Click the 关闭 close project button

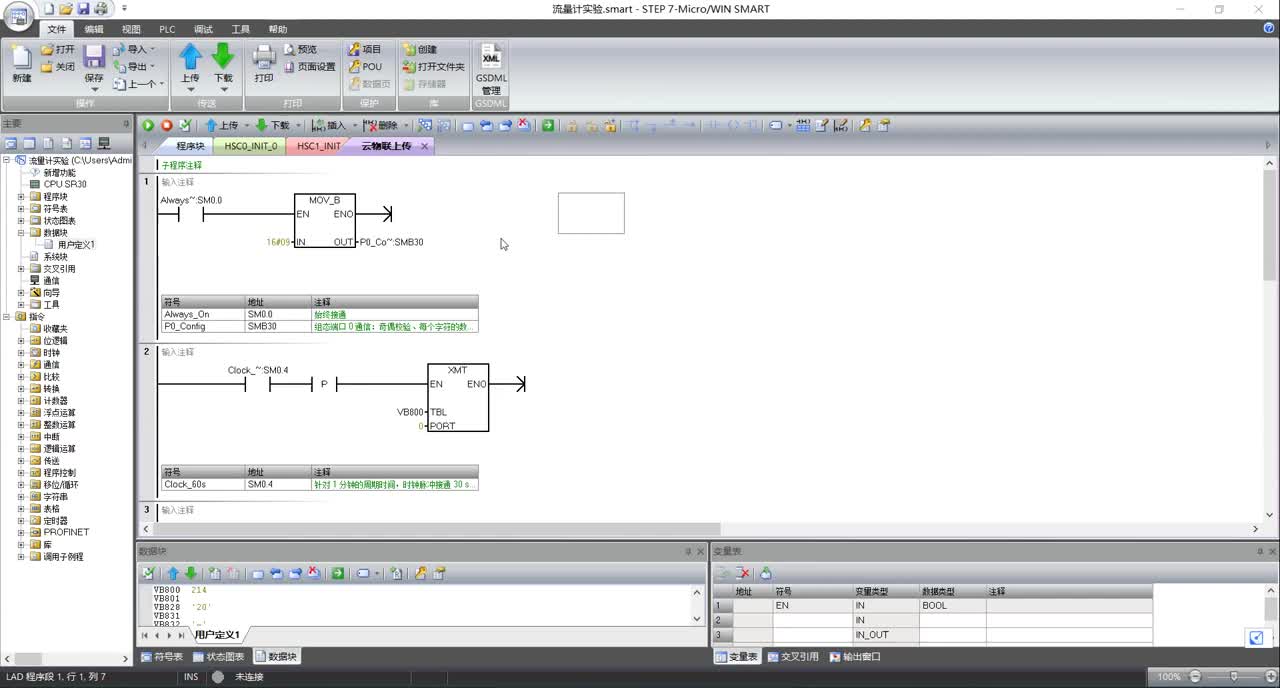click(58, 66)
